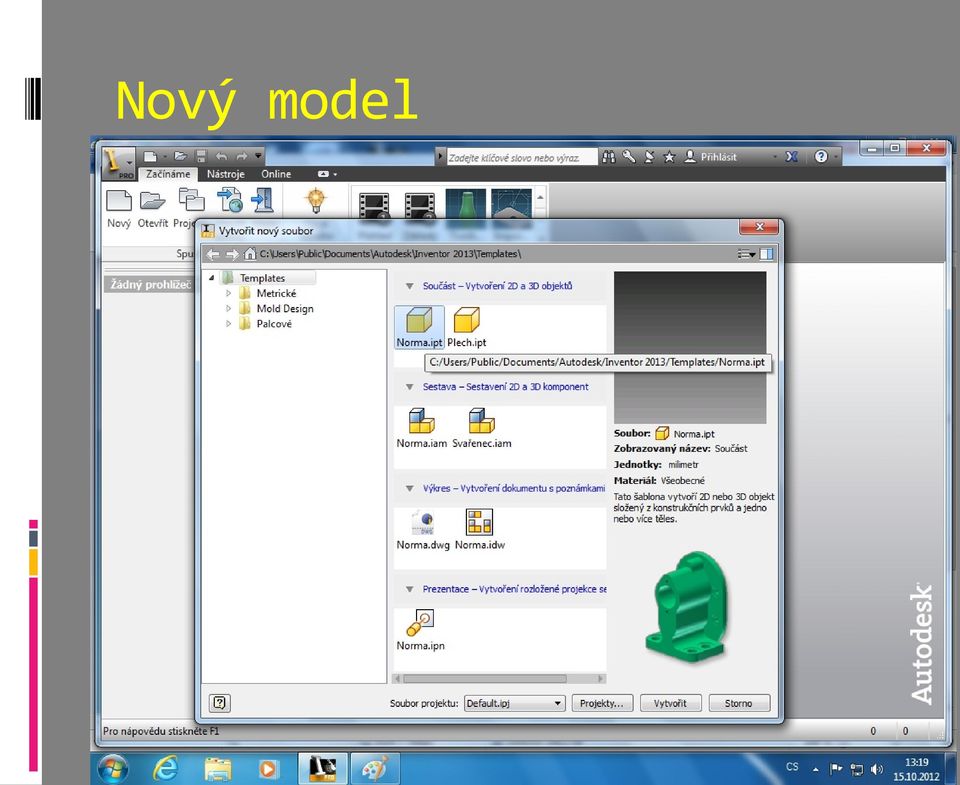The width and height of the screenshot is (960, 785).
Task: Click the Otevřít folder ribbon button
Action: coord(152,209)
